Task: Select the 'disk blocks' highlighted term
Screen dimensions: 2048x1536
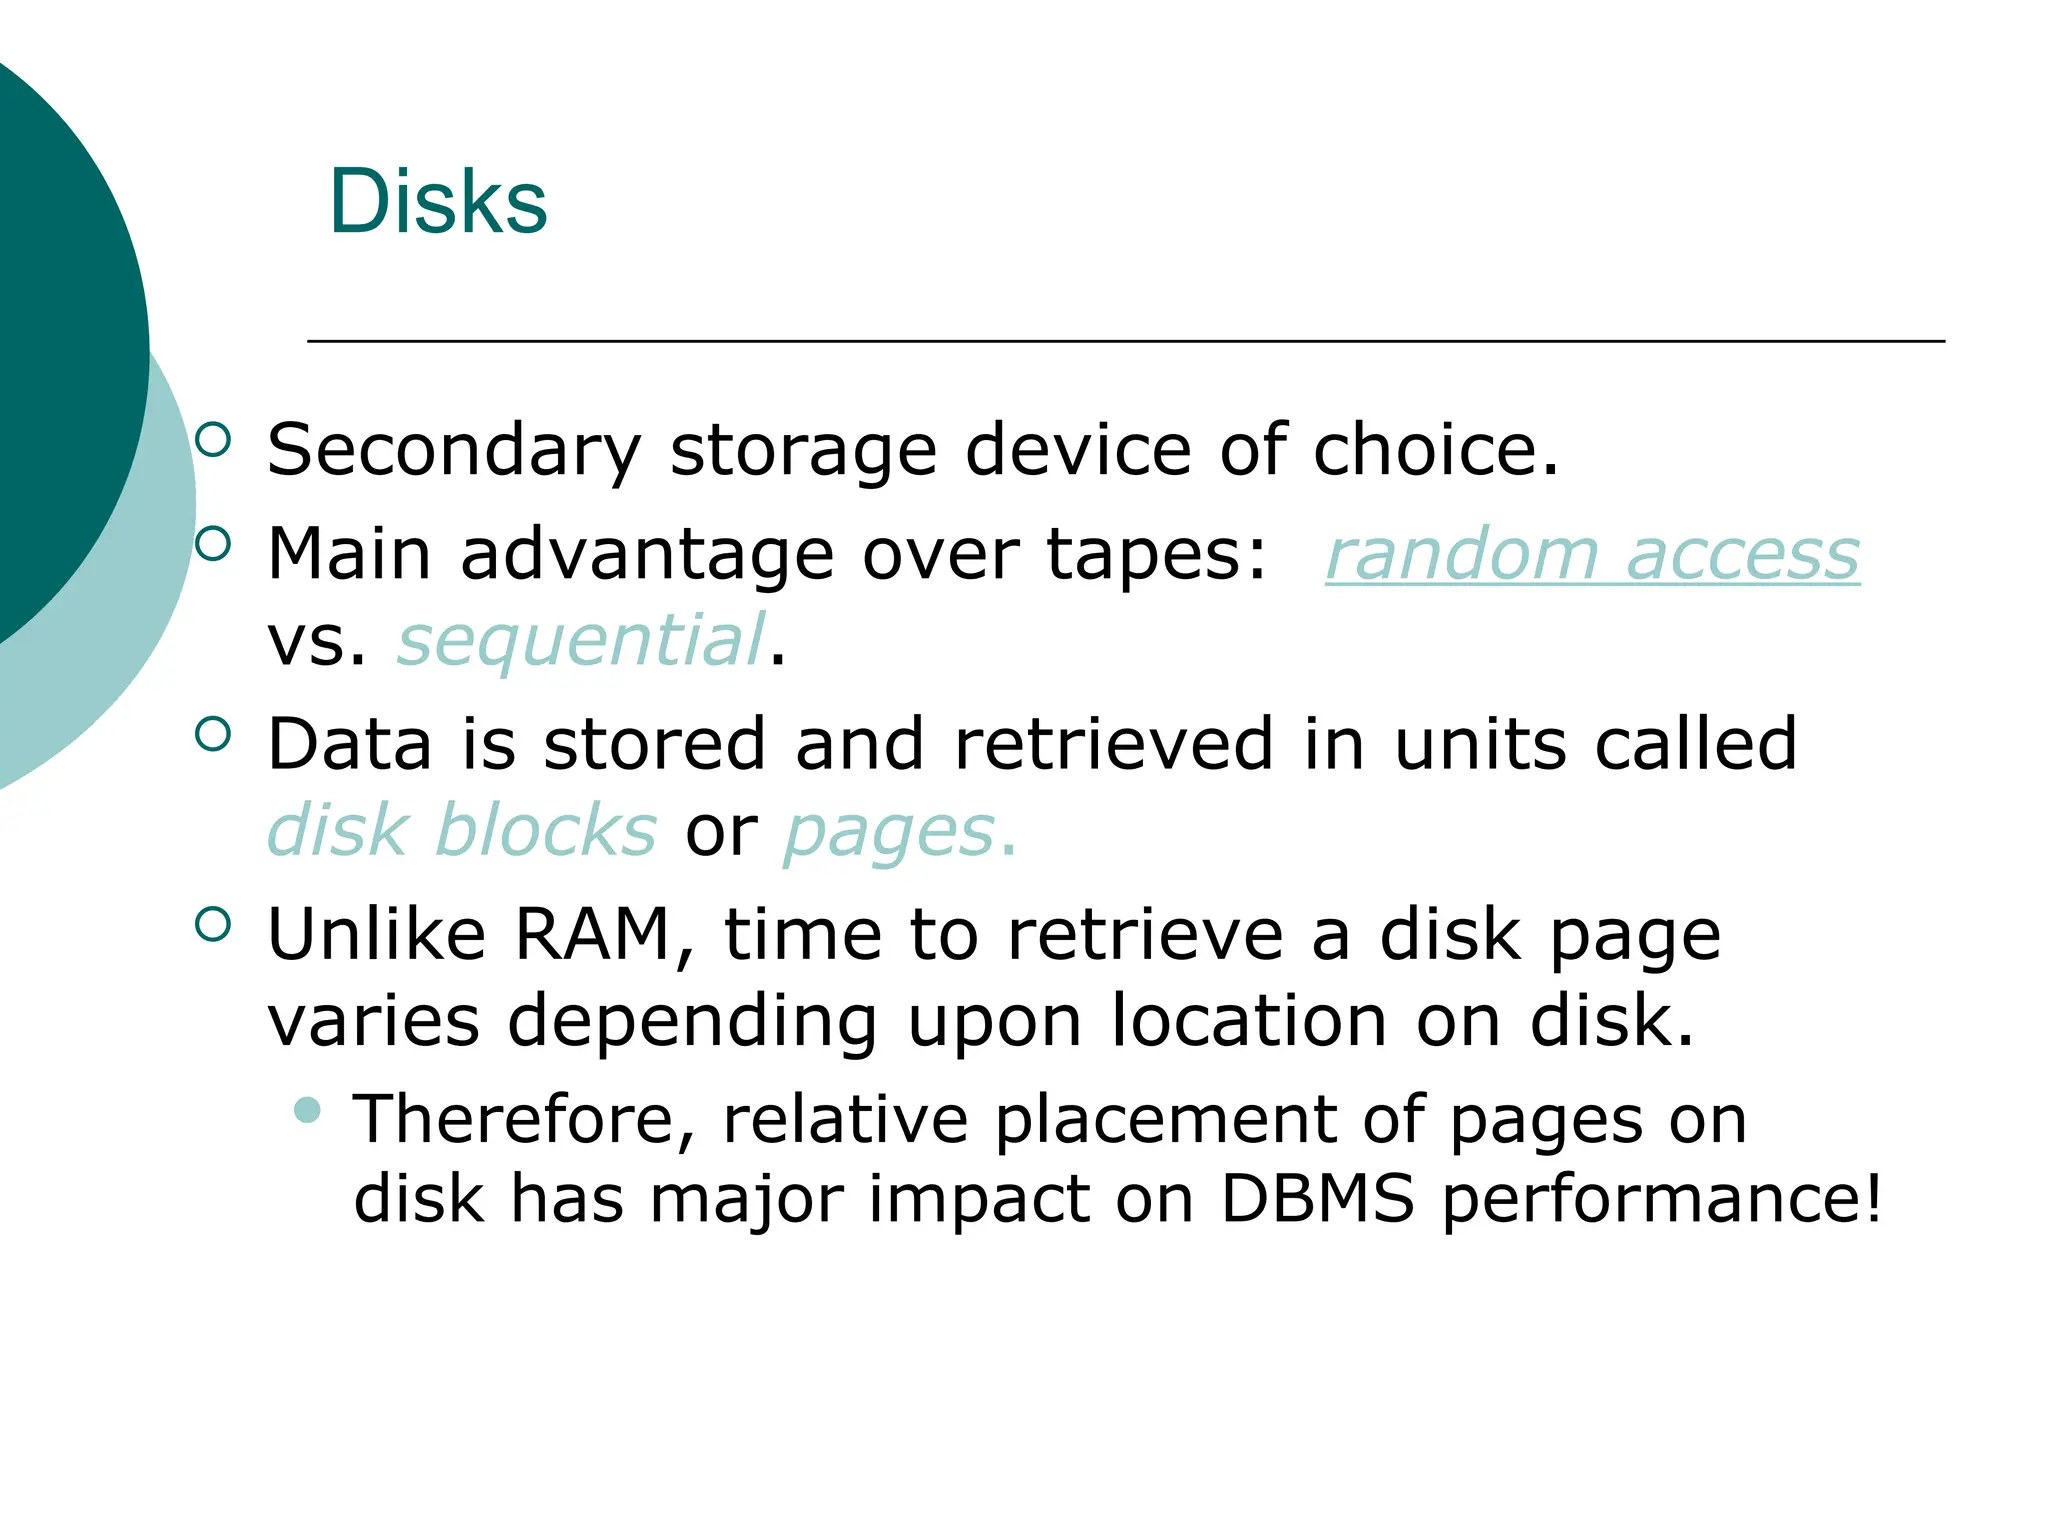Action: coord(462,830)
